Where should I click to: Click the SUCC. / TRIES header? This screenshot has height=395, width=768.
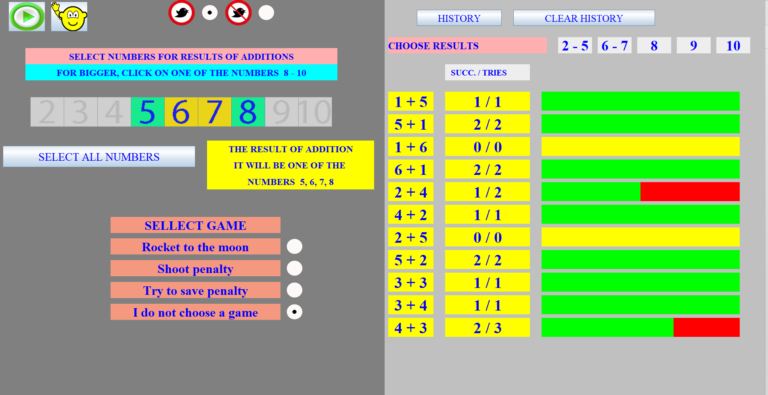click(x=487, y=73)
